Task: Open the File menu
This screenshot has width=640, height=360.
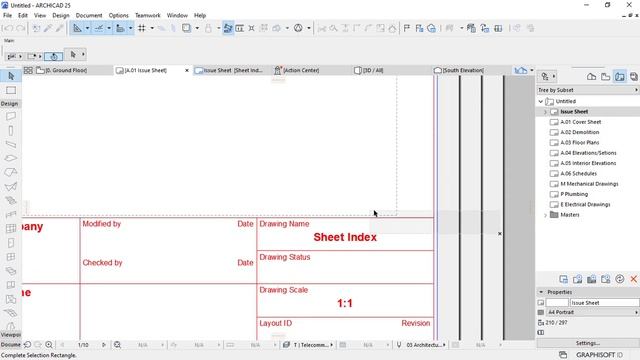Action: tap(7, 16)
